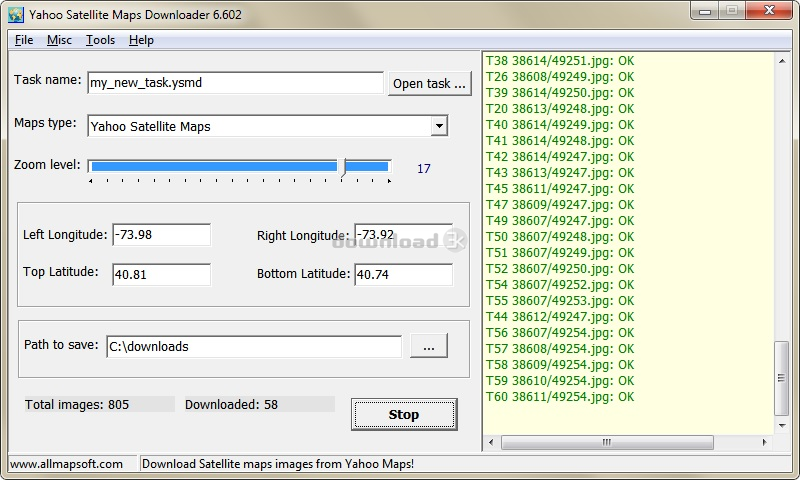Select log line T60 38611/49254.jpg
The width and height of the screenshot is (800, 480).
[560, 396]
